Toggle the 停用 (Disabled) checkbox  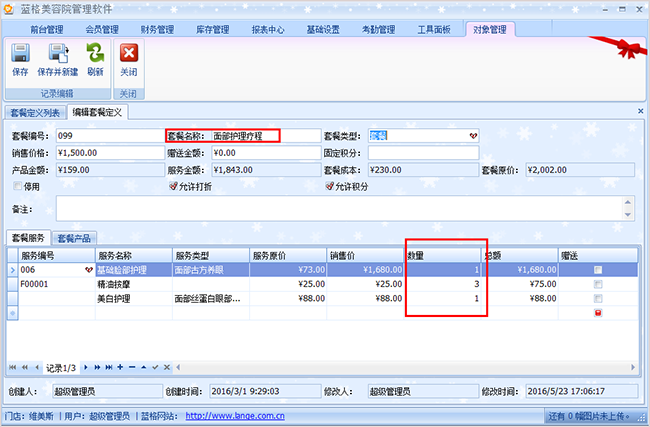17,186
